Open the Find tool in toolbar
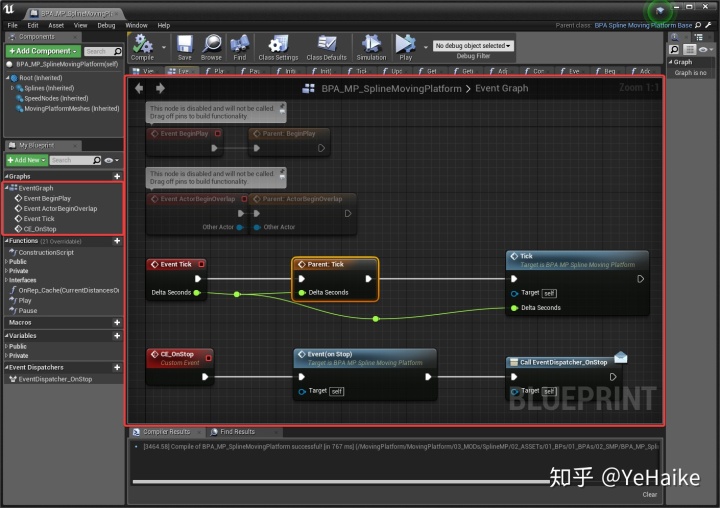Viewport: 720px width, 508px height. [240, 47]
